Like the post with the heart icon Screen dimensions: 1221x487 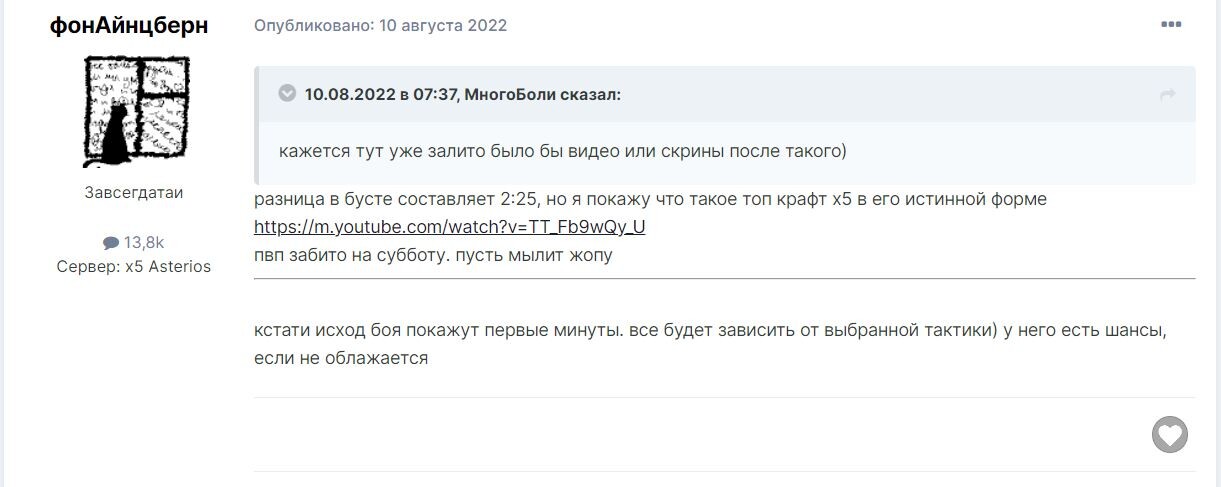(1170, 434)
